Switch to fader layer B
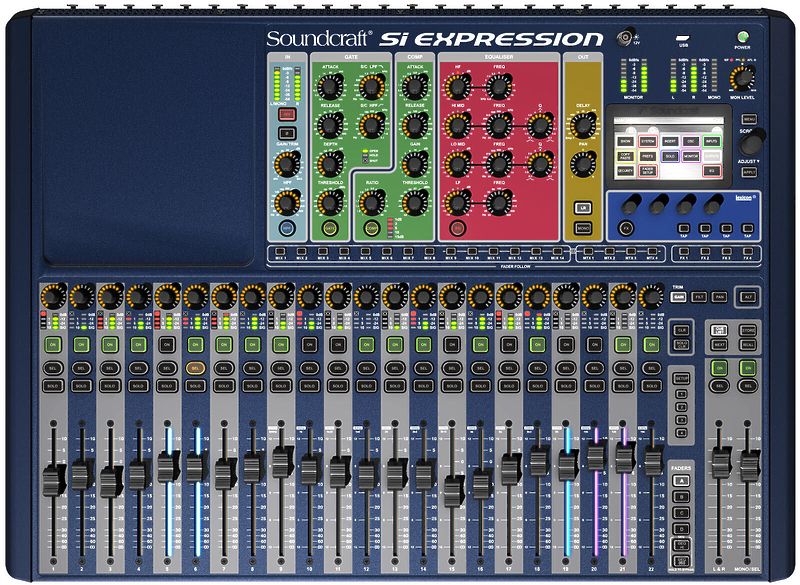Screen dimensions: 800x585 [681, 497]
